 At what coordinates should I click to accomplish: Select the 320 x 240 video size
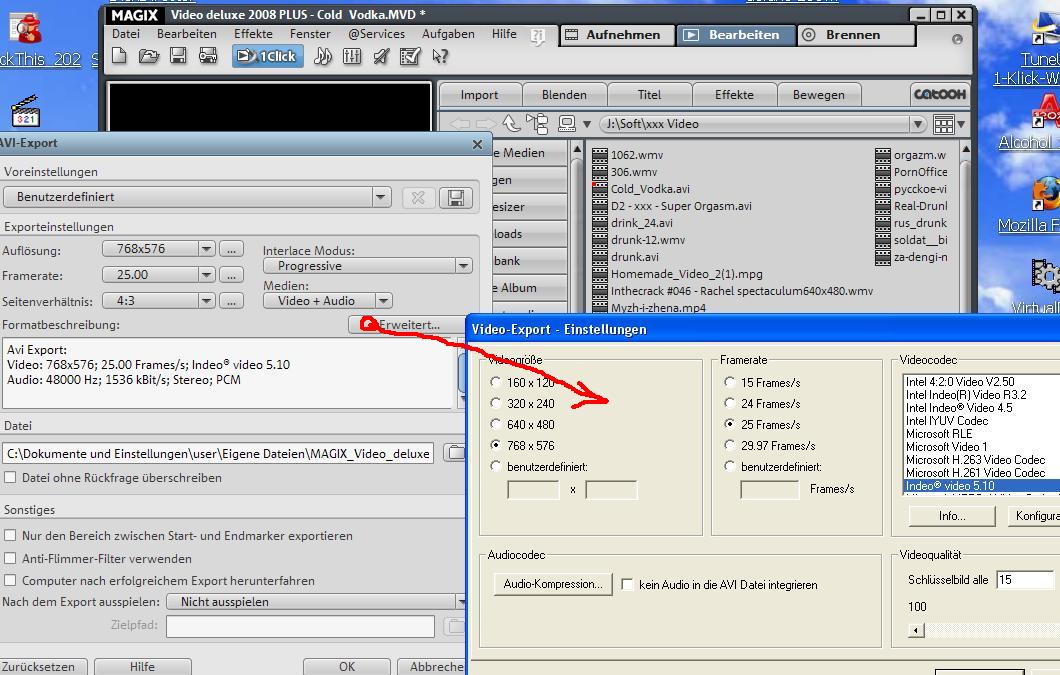click(496, 404)
